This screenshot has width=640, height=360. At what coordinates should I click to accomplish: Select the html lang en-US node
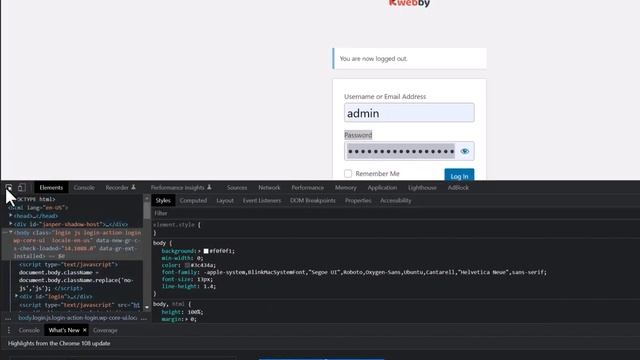pyautogui.click(x=38, y=208)
